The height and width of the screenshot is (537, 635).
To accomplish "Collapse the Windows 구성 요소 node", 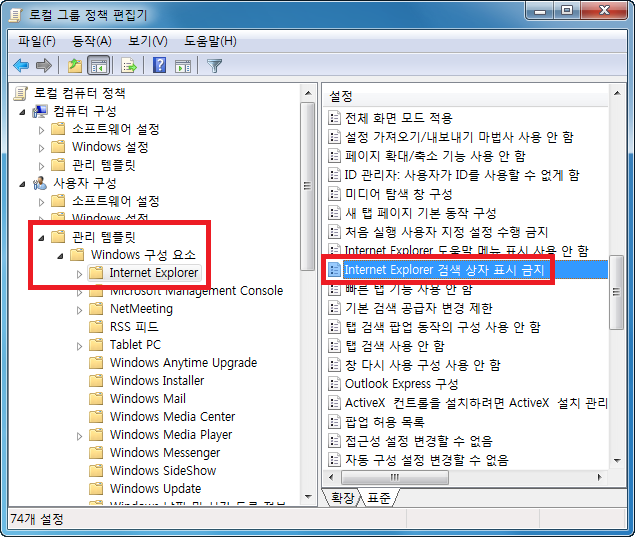I will pyautogui.click(x=60, y=256).
